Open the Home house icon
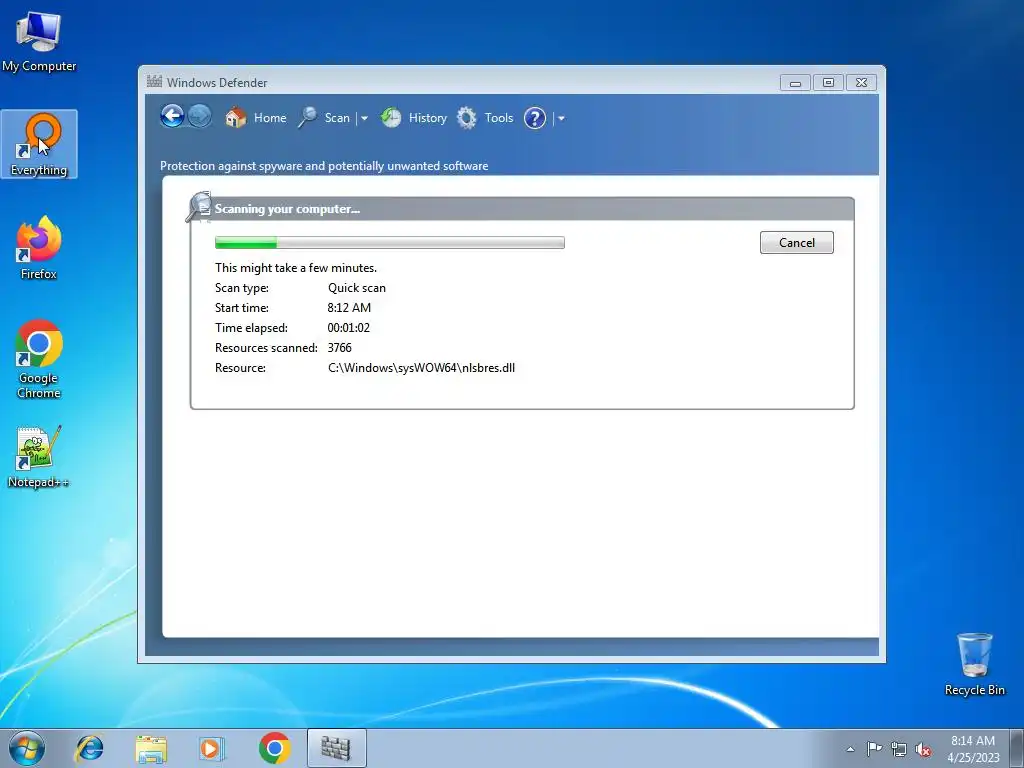The height and width of the screenshot is (768, 1024). [235, 118]
